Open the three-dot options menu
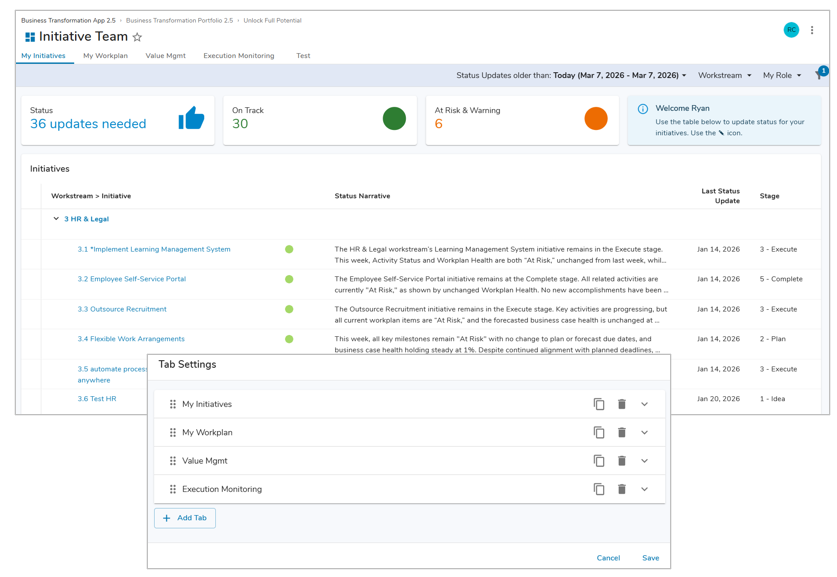837x577 pixels. [x=812, y=30]
